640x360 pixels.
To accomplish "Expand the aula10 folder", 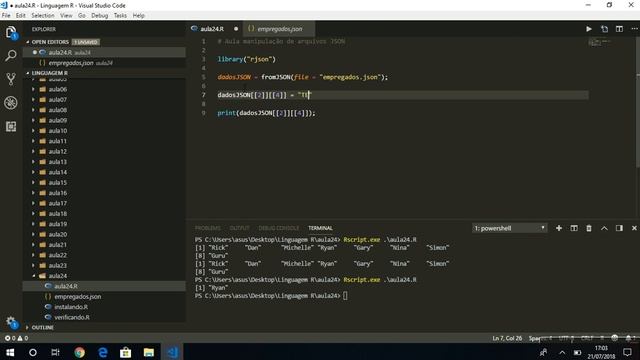I will click(x=58, y=131).
